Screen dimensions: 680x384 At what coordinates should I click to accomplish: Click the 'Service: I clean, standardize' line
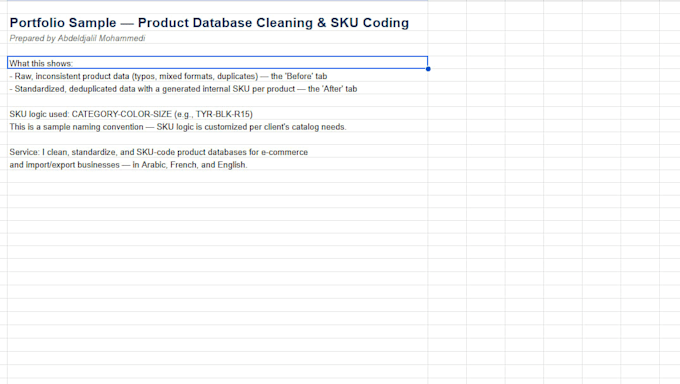(x=159, y=152)
